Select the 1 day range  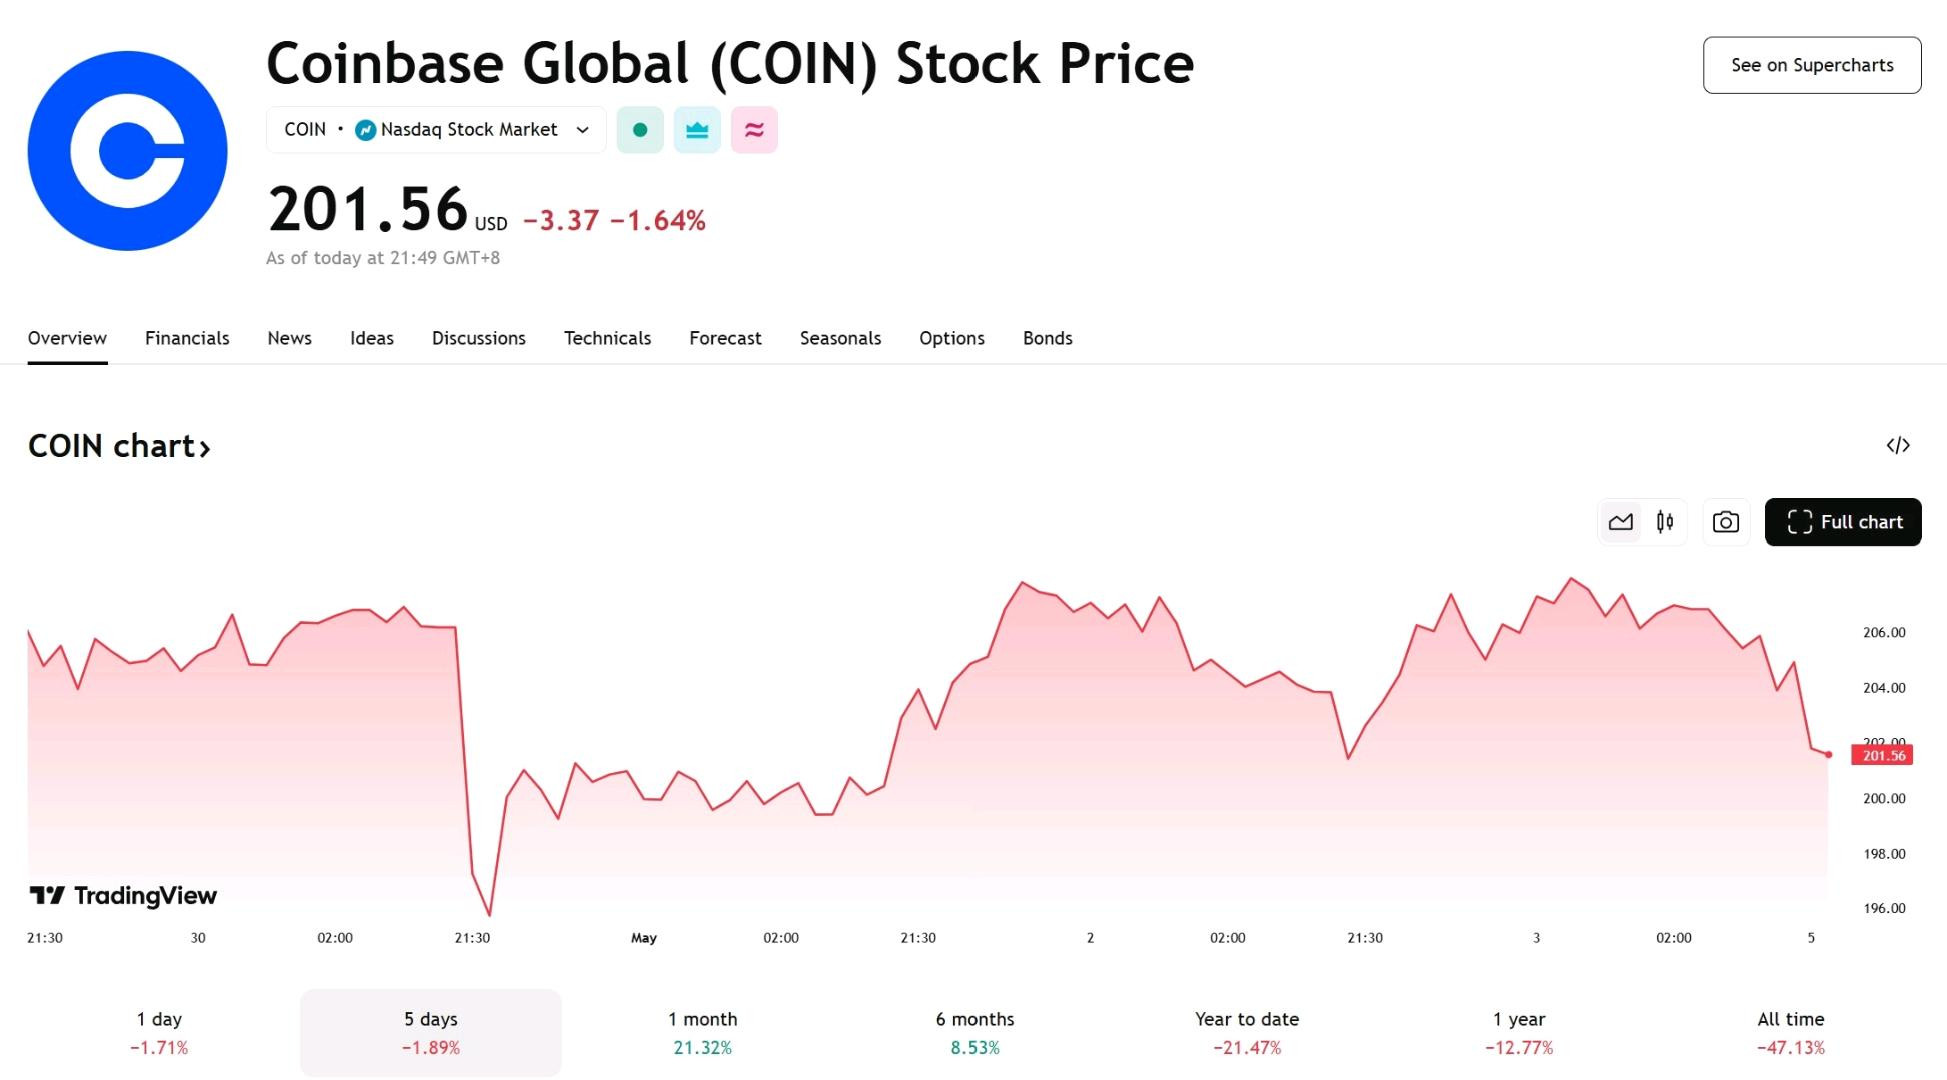click(159, 1033)
